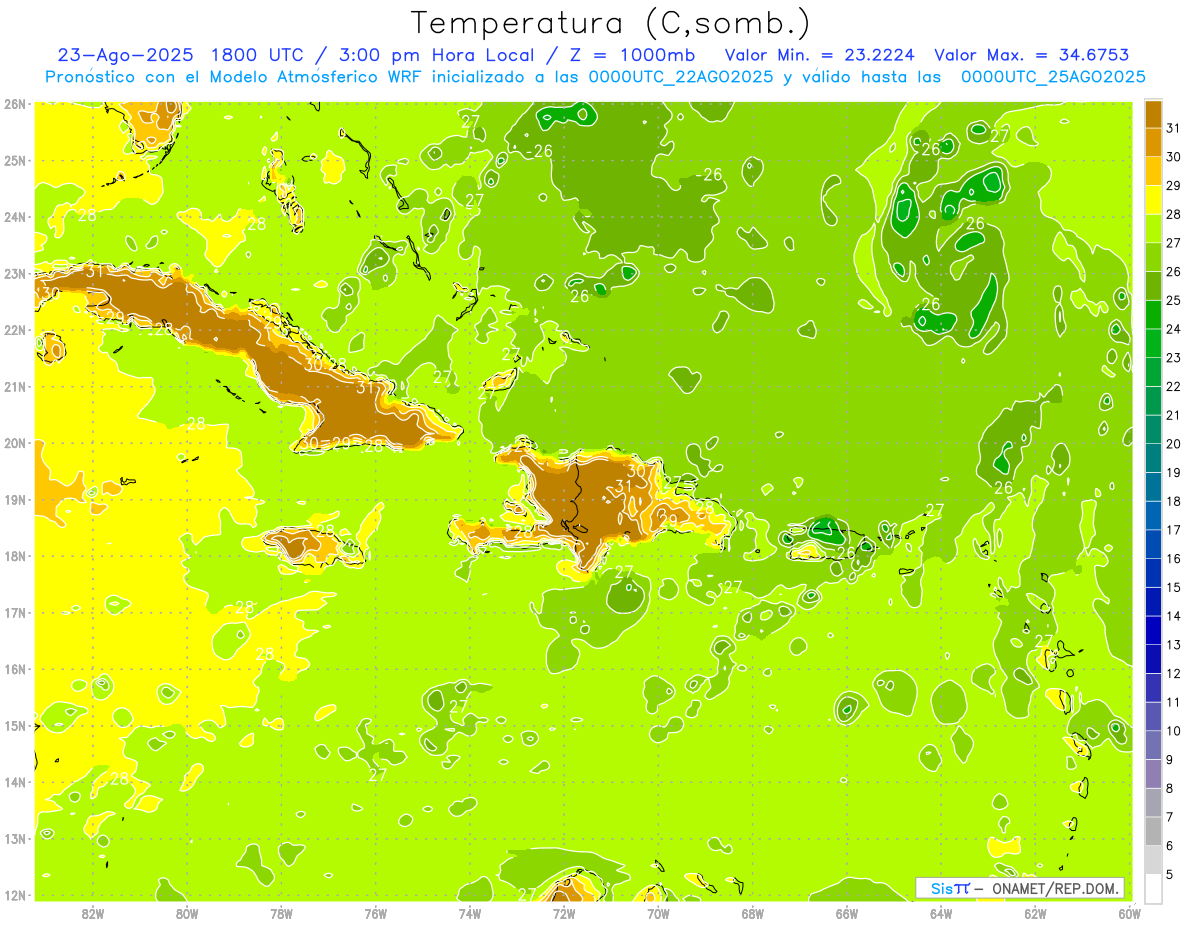Click the 'Temperatura (C,somb.)' map title
The image size is (1200, 927).
click(x=611, y=23)
